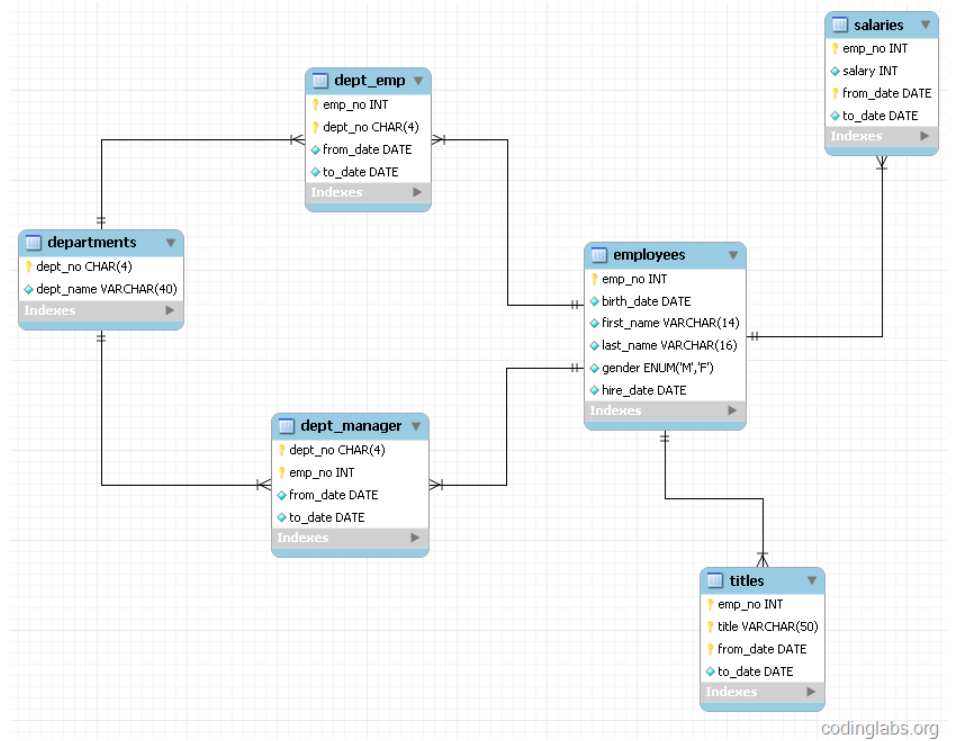Collapse the dept_manager table with header arrow
Screen dimensions: 954x741
pos(416,426)
